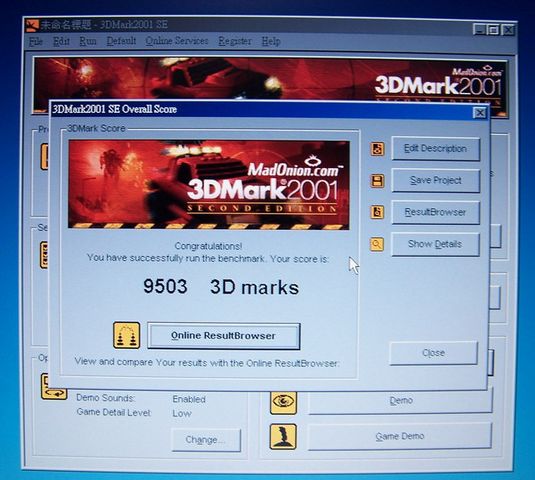Open the Help menu
Image resolution: width=535 pixels, height=480 pixels.
[271, 42]
